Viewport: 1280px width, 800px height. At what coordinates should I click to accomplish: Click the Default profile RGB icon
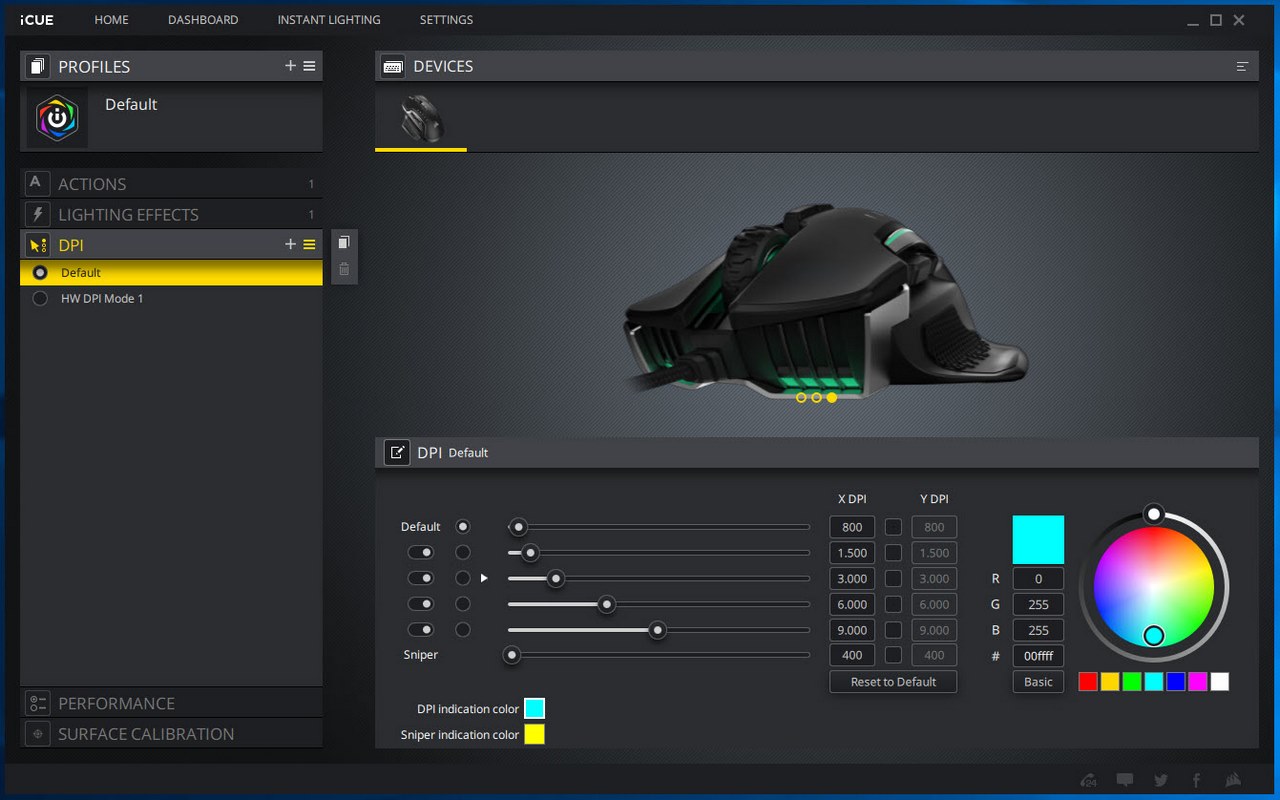(x=57, y=118)
